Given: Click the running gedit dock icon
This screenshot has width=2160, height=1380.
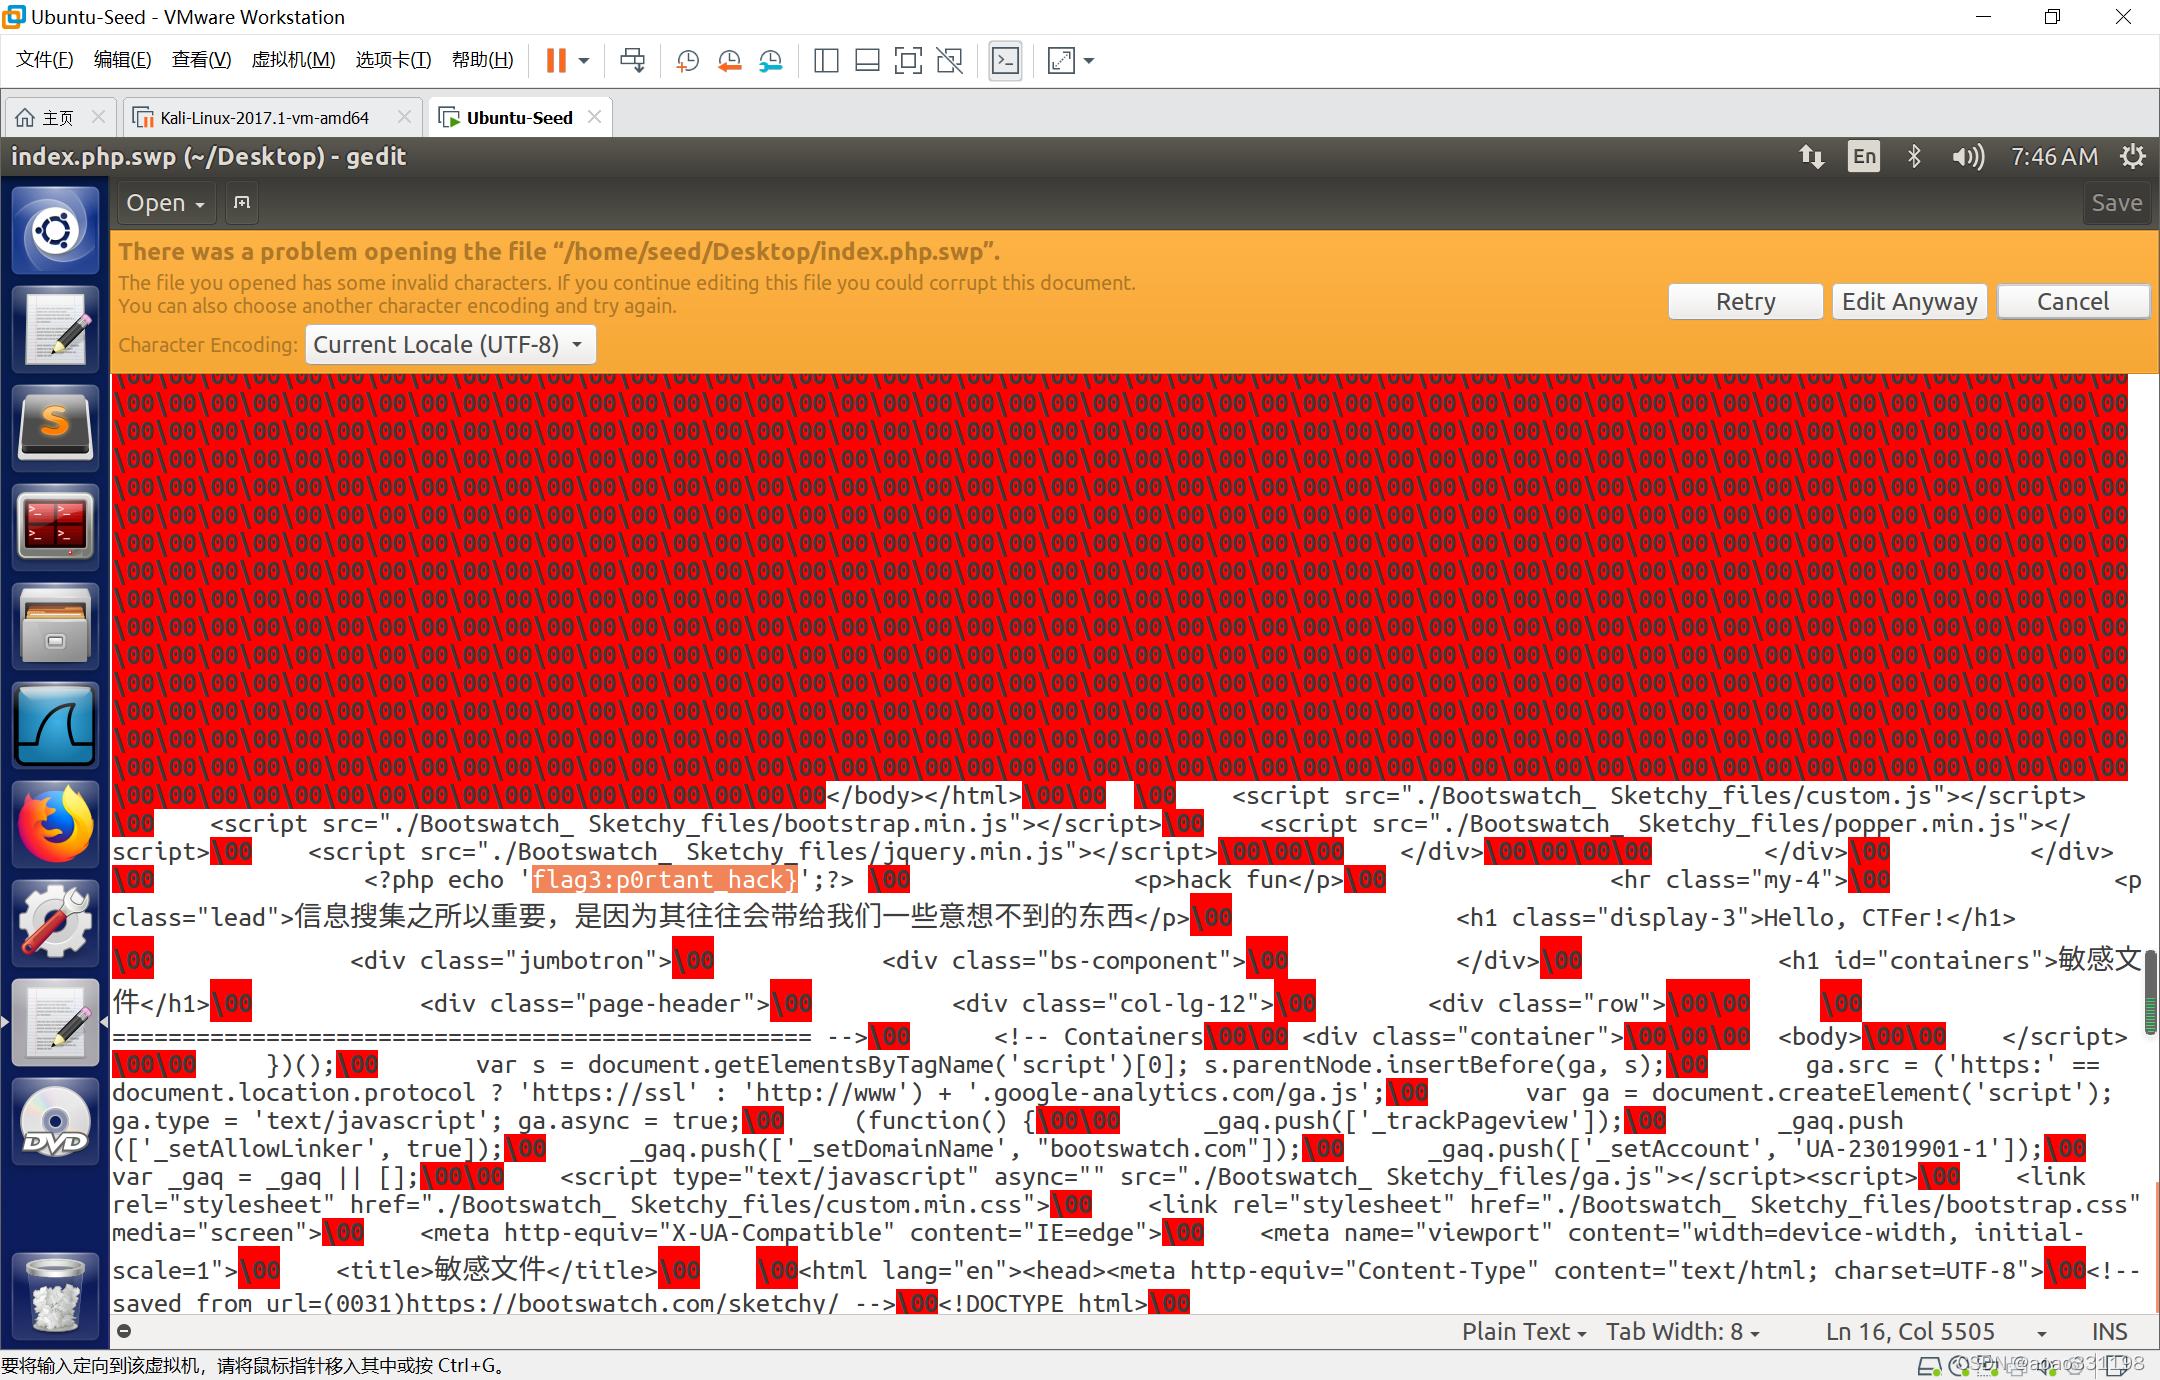Looking at the screenshot, I should coord(55,1021).
